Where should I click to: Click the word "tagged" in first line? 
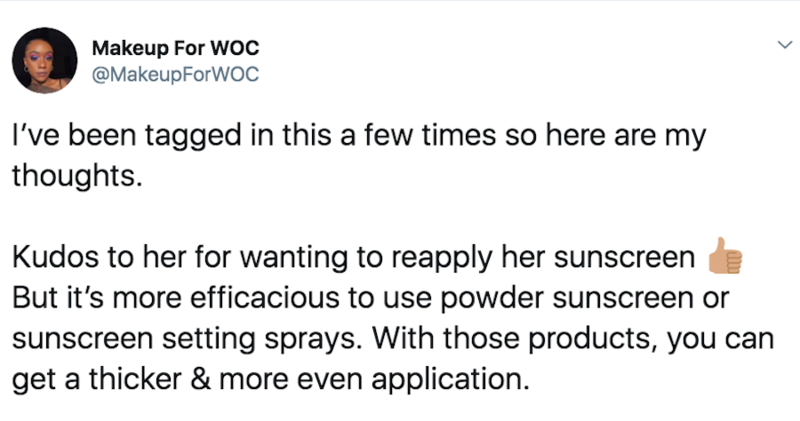(193, 136)
